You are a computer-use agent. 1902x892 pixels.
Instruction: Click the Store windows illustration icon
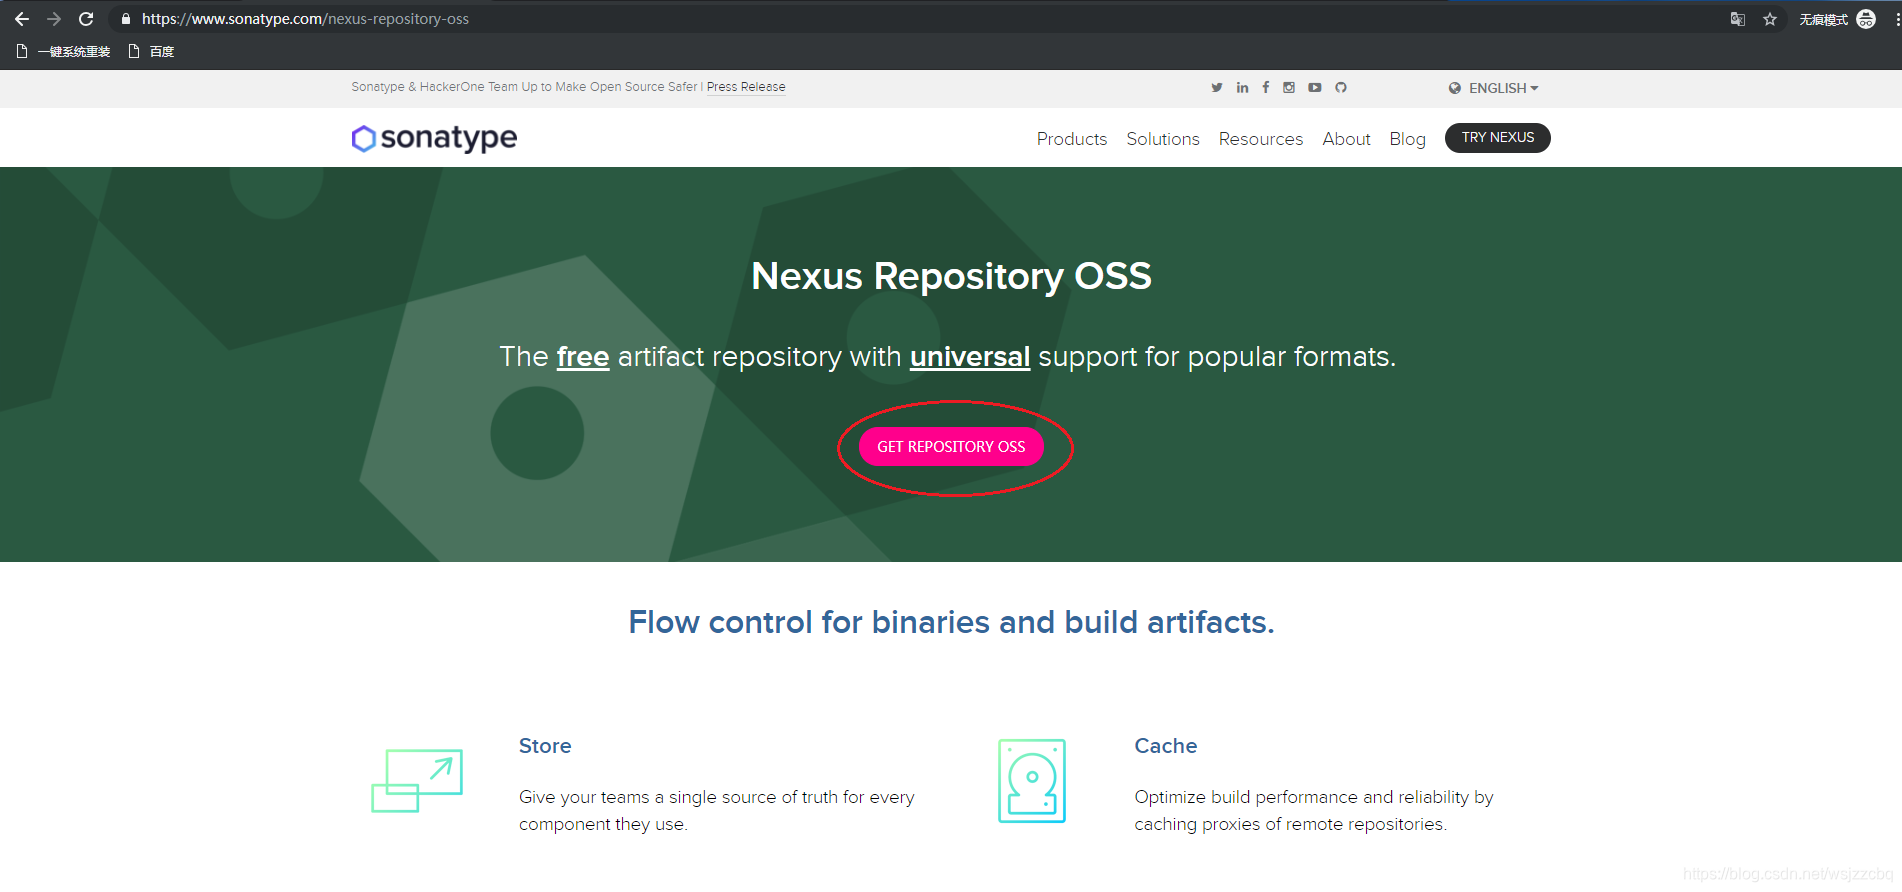coord(417,780)
